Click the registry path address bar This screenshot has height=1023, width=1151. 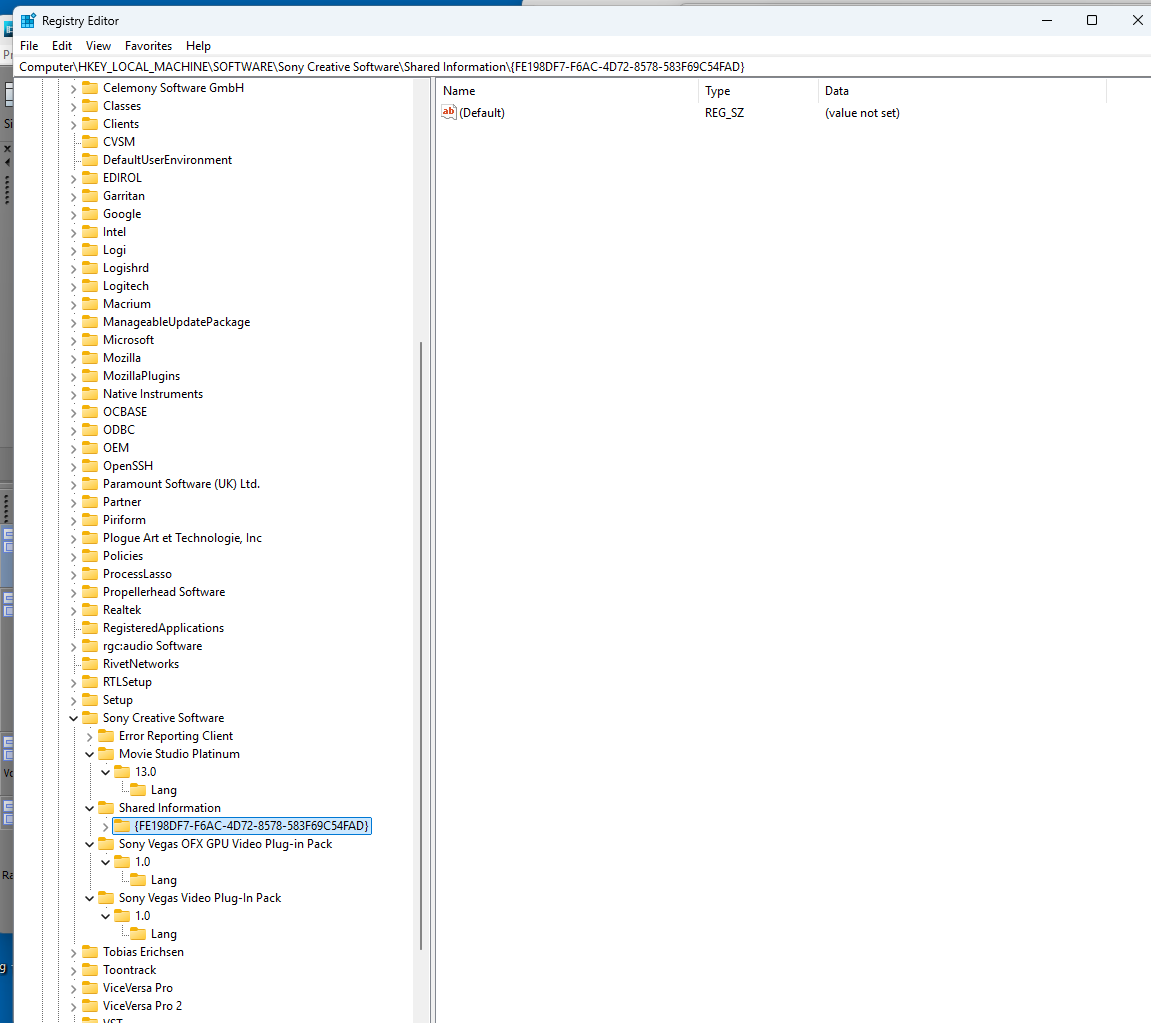(x=582, y=67)
